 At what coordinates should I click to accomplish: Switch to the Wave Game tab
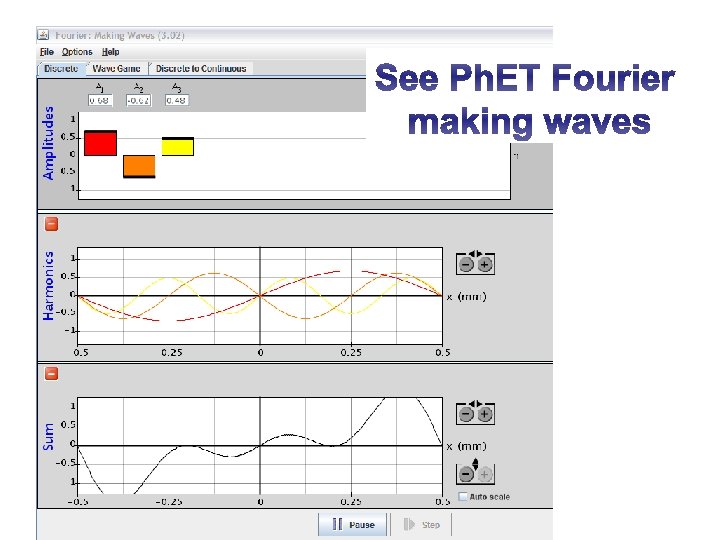pyautogui.click(x=116, y=68)
